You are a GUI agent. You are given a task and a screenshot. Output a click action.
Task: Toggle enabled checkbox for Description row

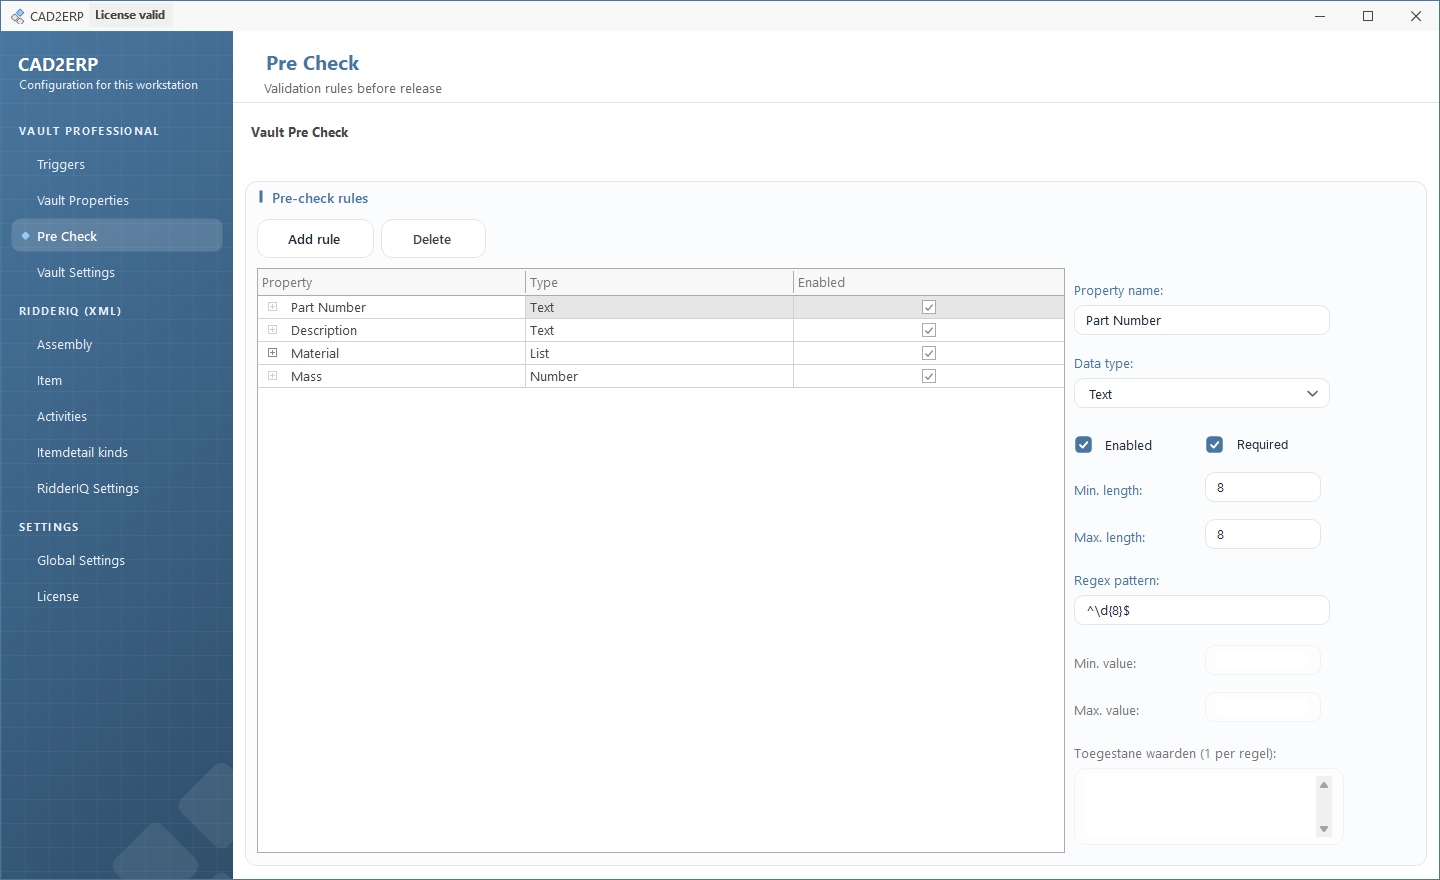[x=929, y=330]
